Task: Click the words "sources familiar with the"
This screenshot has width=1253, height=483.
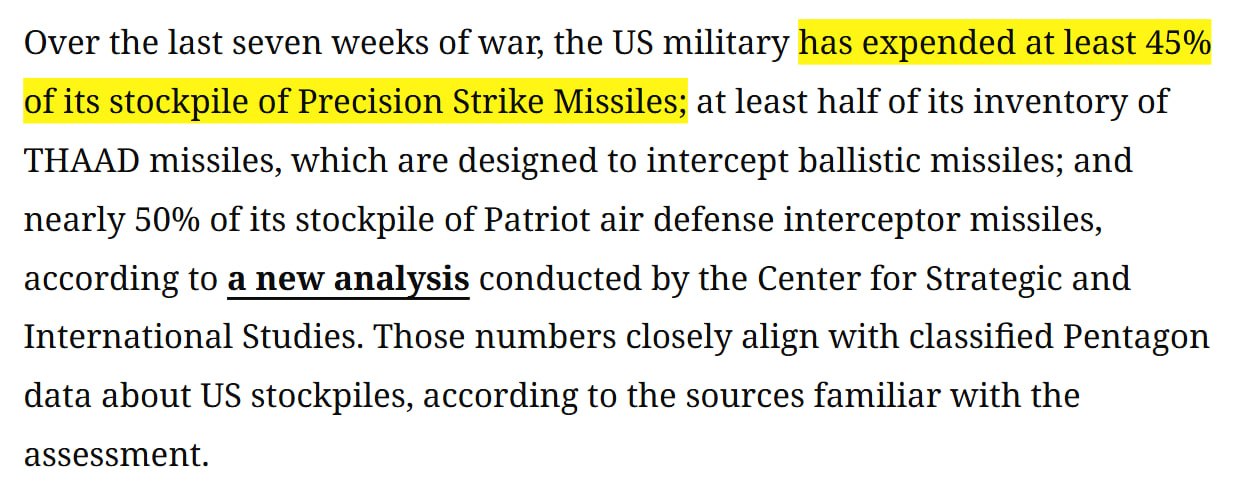Action: 901,397
